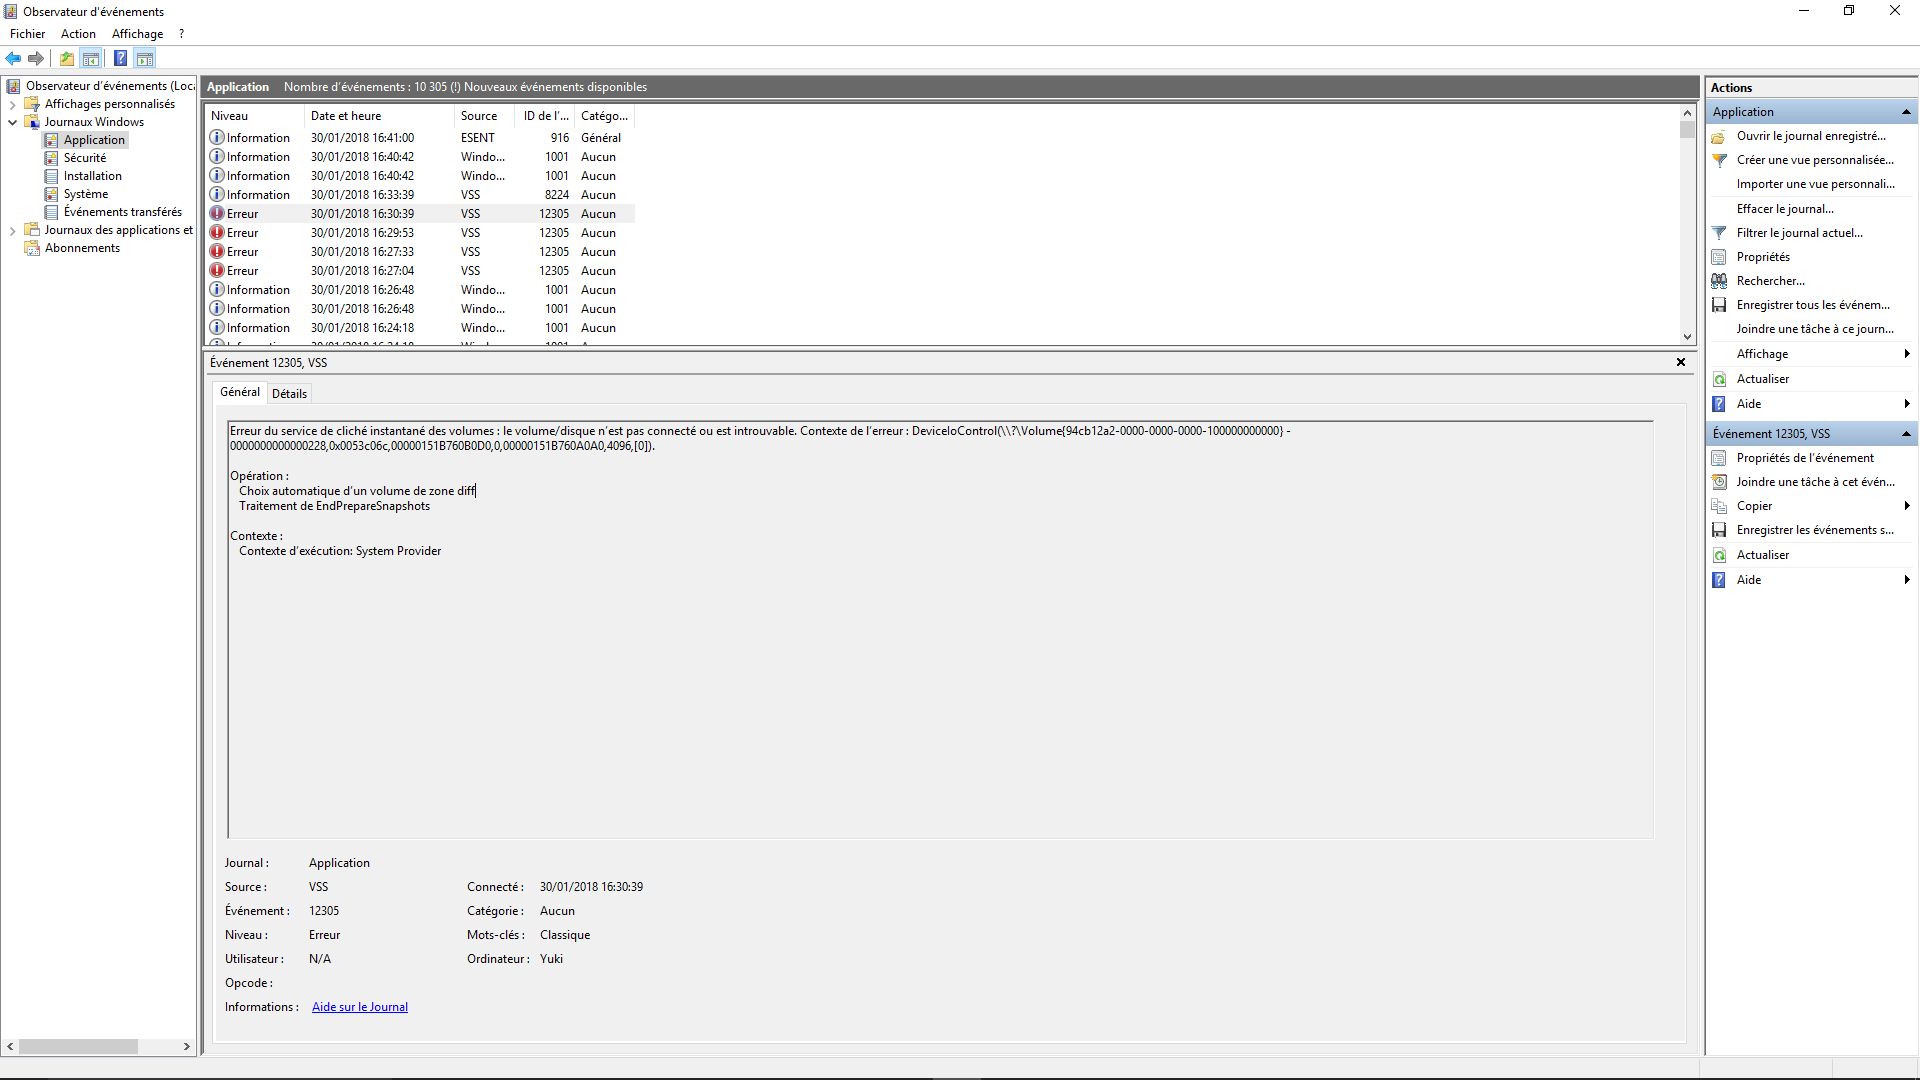Click the Abonnements icon in tree
The image size is (1920, 1080).
point(32,248)
